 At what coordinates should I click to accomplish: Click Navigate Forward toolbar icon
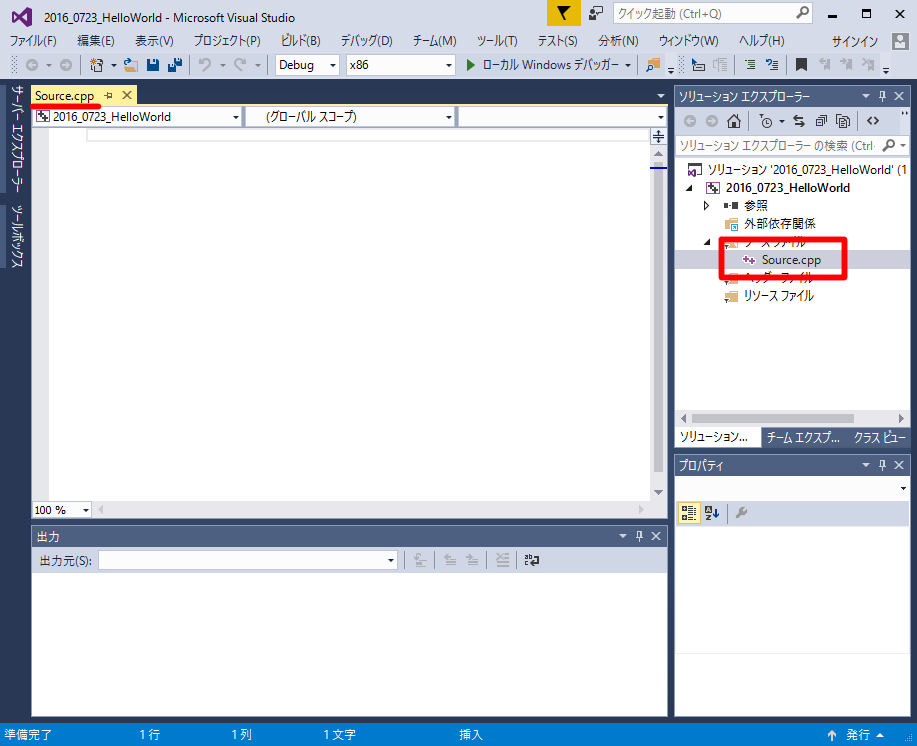66,65
